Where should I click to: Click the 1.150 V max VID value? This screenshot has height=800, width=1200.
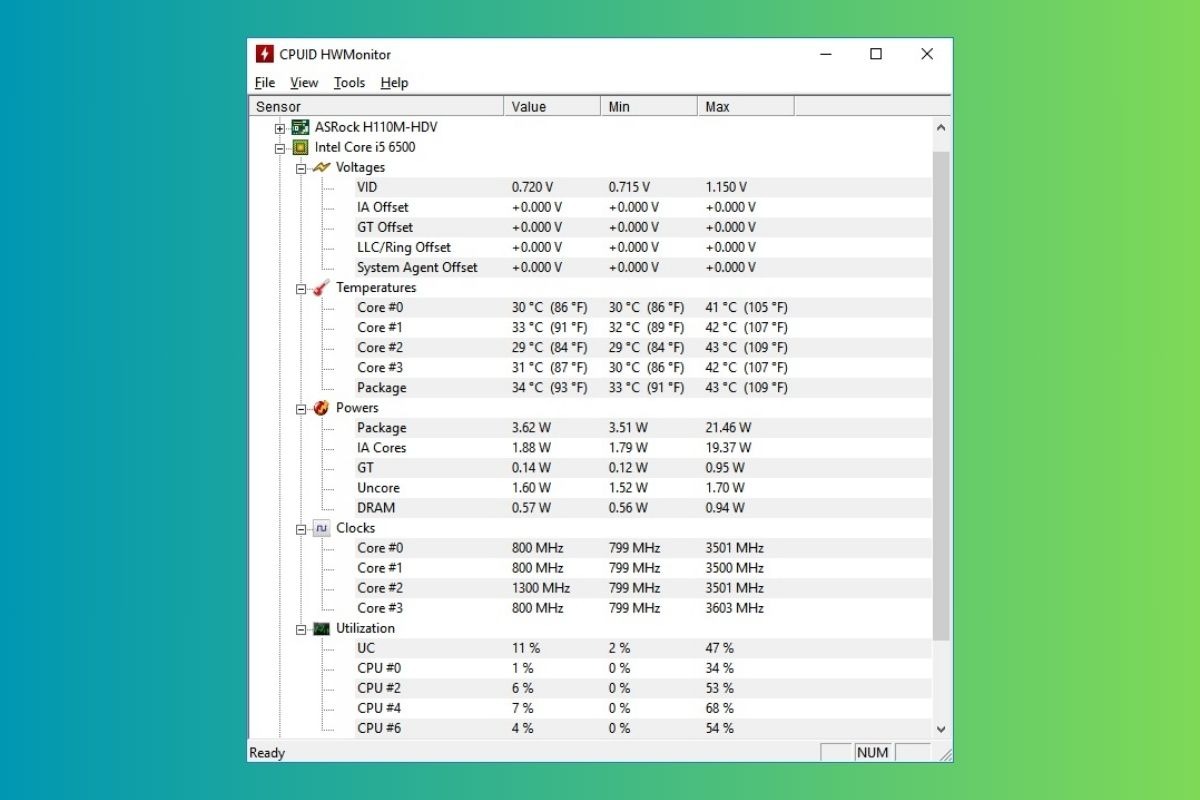[x=726, y=187]
